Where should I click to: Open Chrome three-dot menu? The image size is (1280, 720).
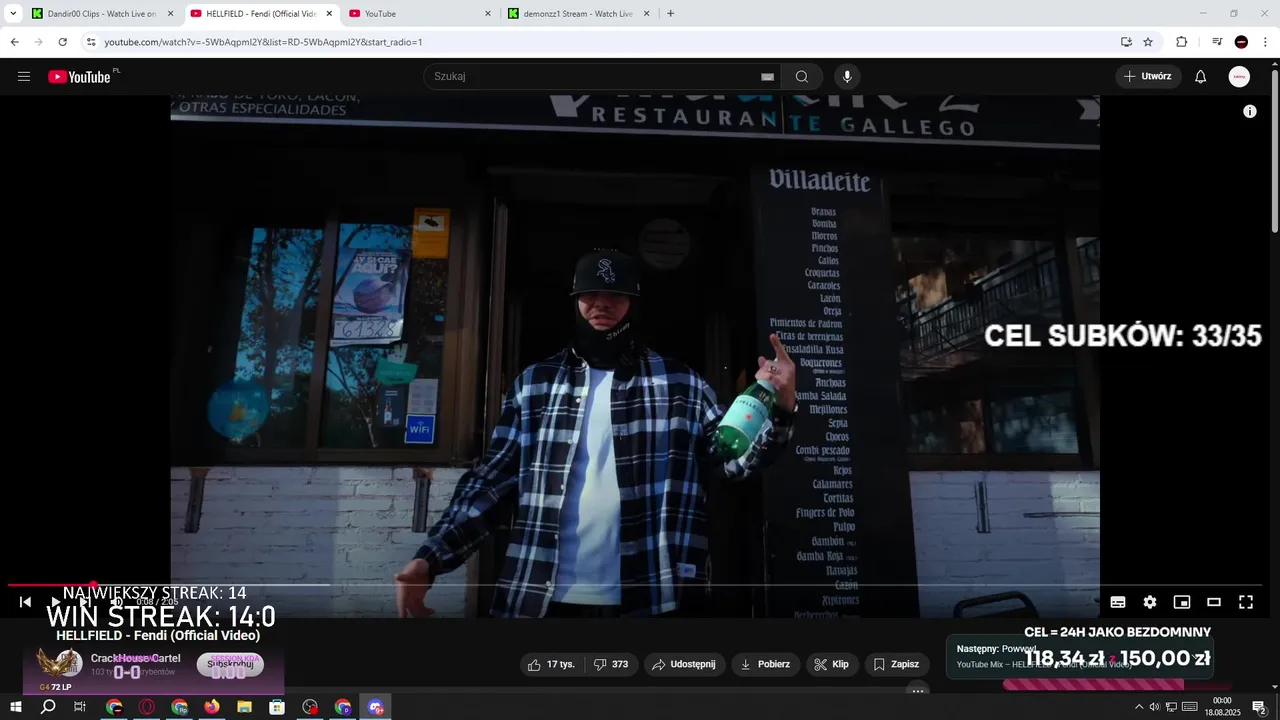click(x=1265, y=42)
